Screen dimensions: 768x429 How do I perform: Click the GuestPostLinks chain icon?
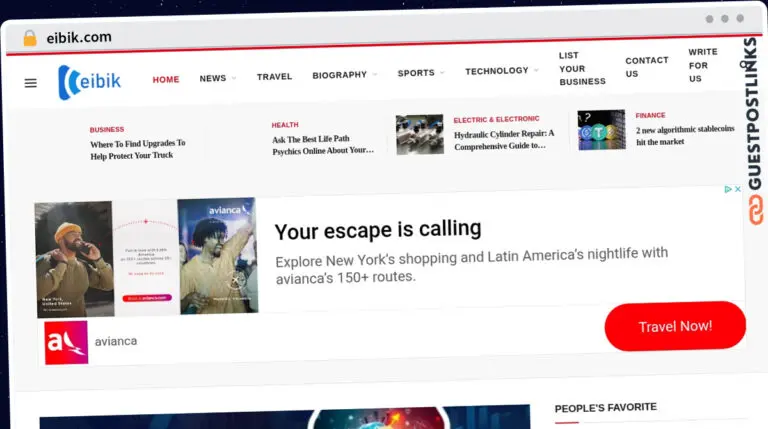[x=755, y=210]
